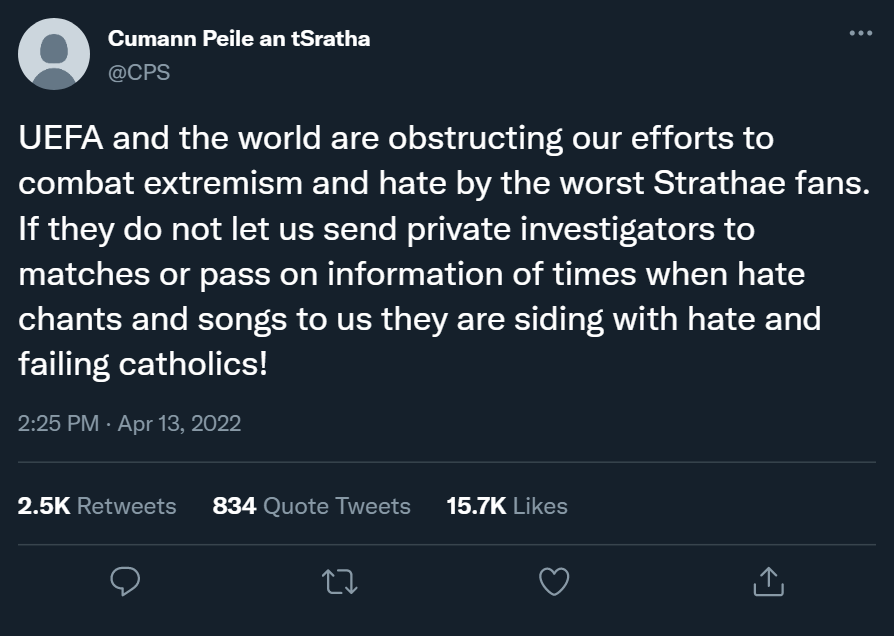Click the 2:25 PM timestamp
The image size is (894, 636).
[59, 423]
